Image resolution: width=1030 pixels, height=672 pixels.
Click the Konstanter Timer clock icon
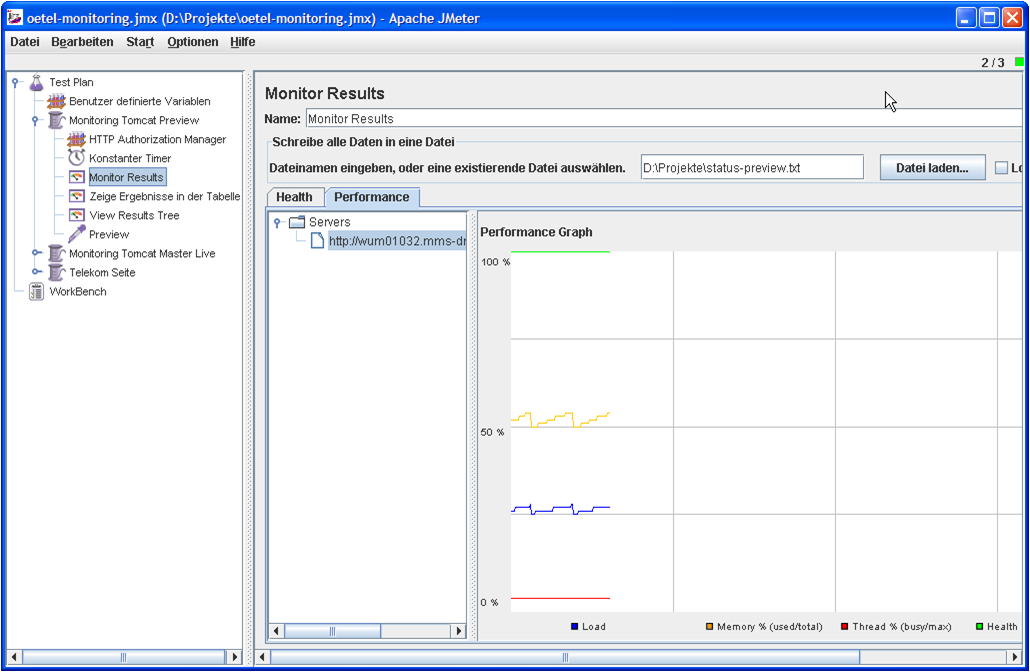76,158
